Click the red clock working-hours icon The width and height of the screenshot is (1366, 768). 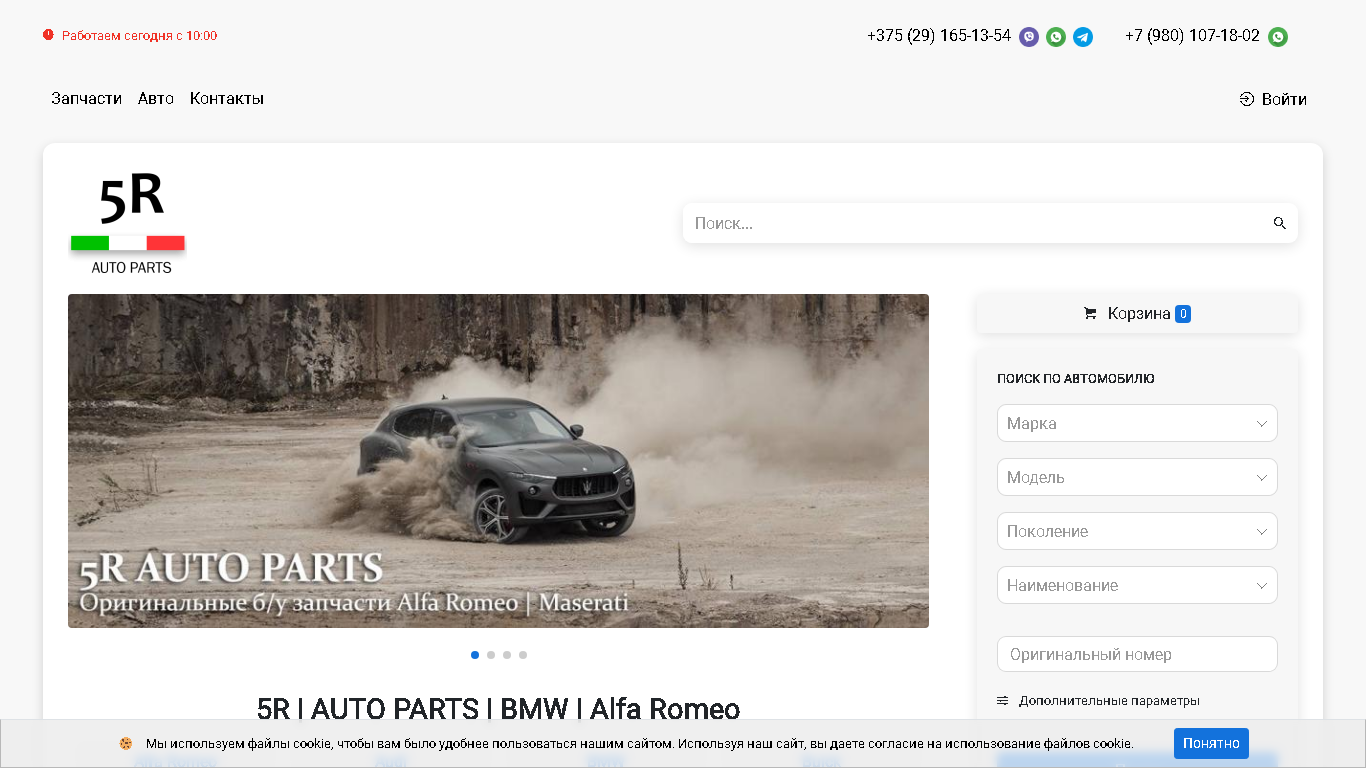(48, 35)
